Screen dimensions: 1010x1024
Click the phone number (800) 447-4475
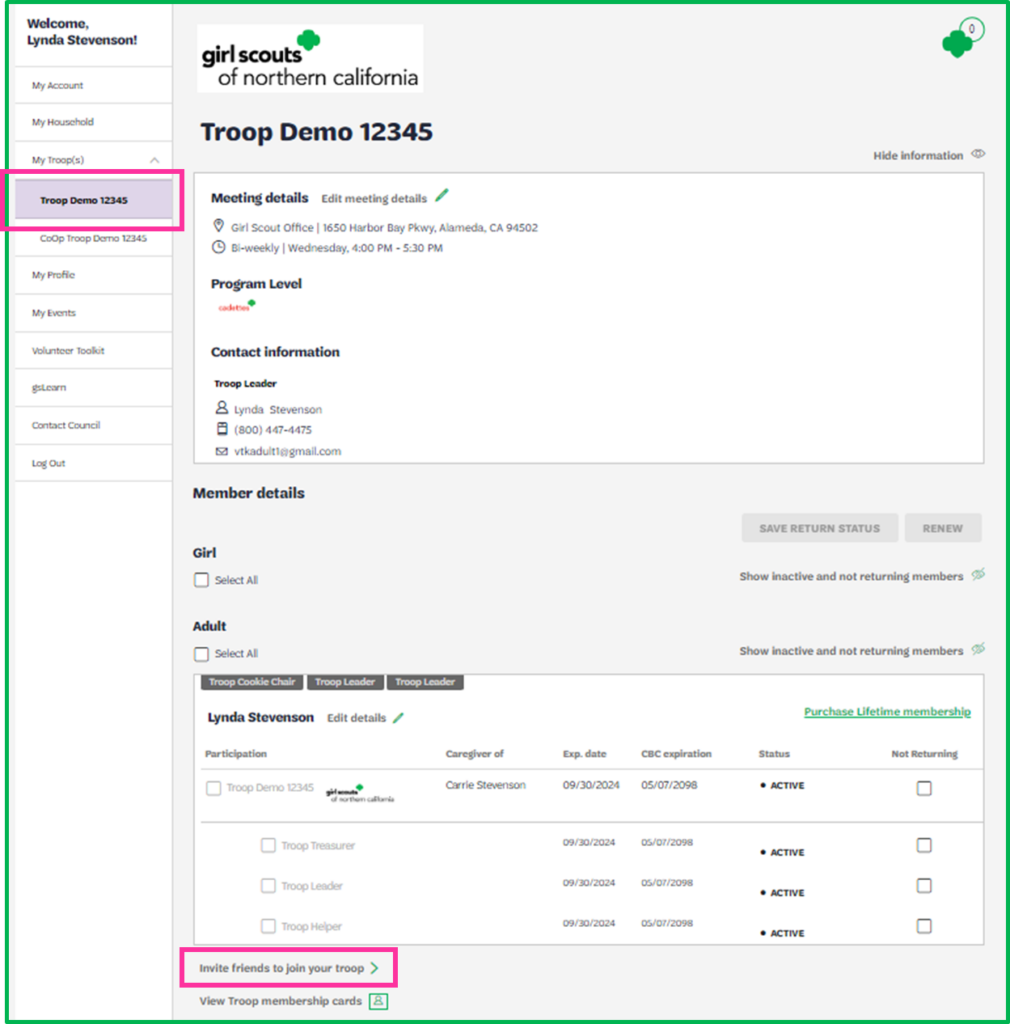pos(273,430)
